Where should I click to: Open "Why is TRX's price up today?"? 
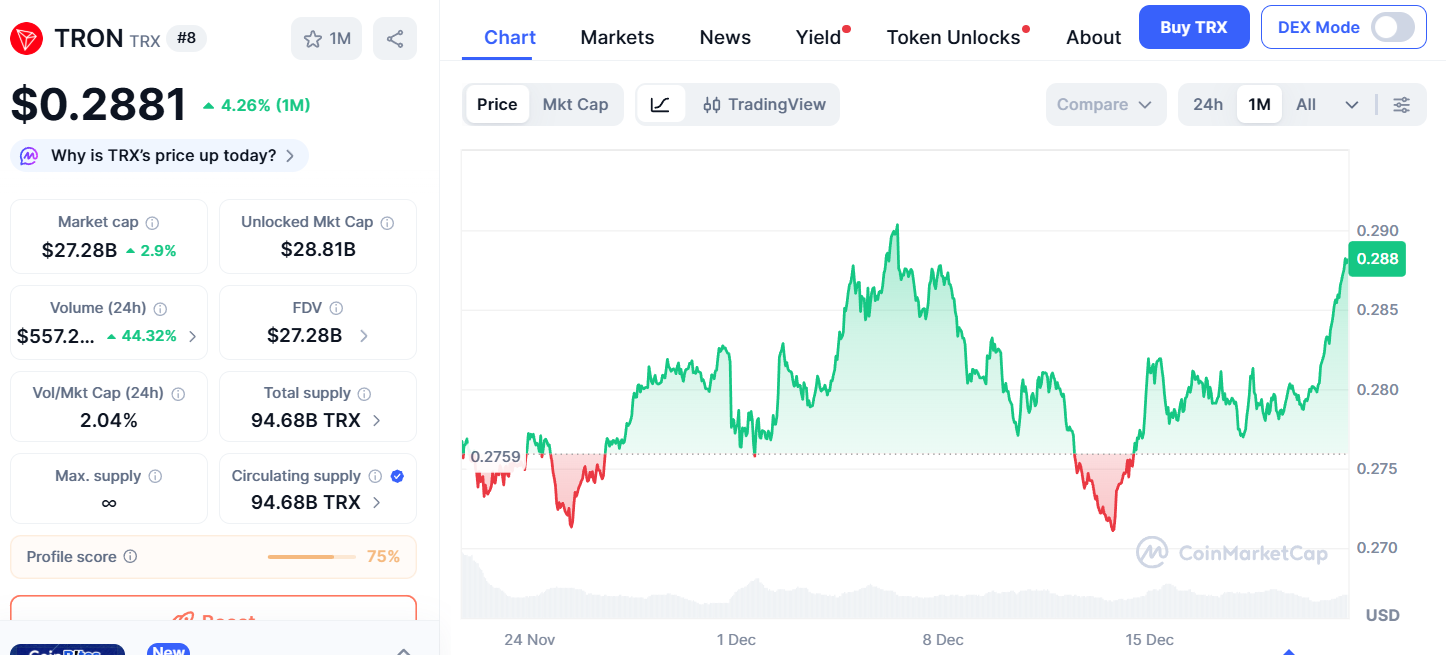coord(160,156)
